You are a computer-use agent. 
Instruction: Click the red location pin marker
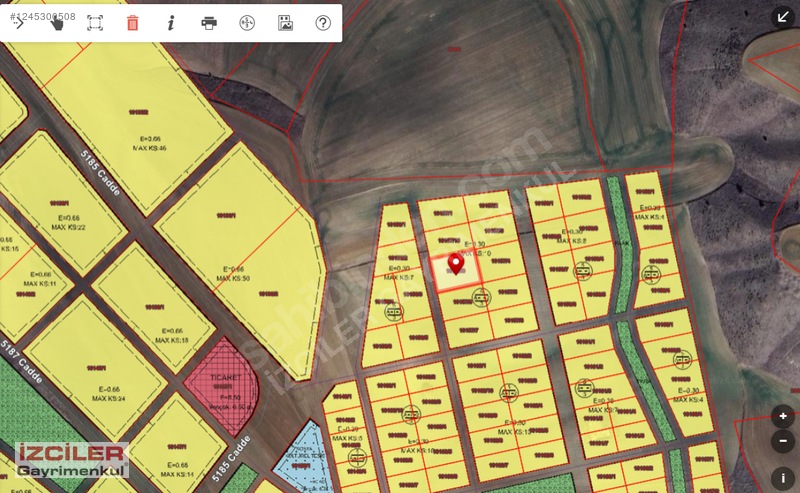coord(456,263)
